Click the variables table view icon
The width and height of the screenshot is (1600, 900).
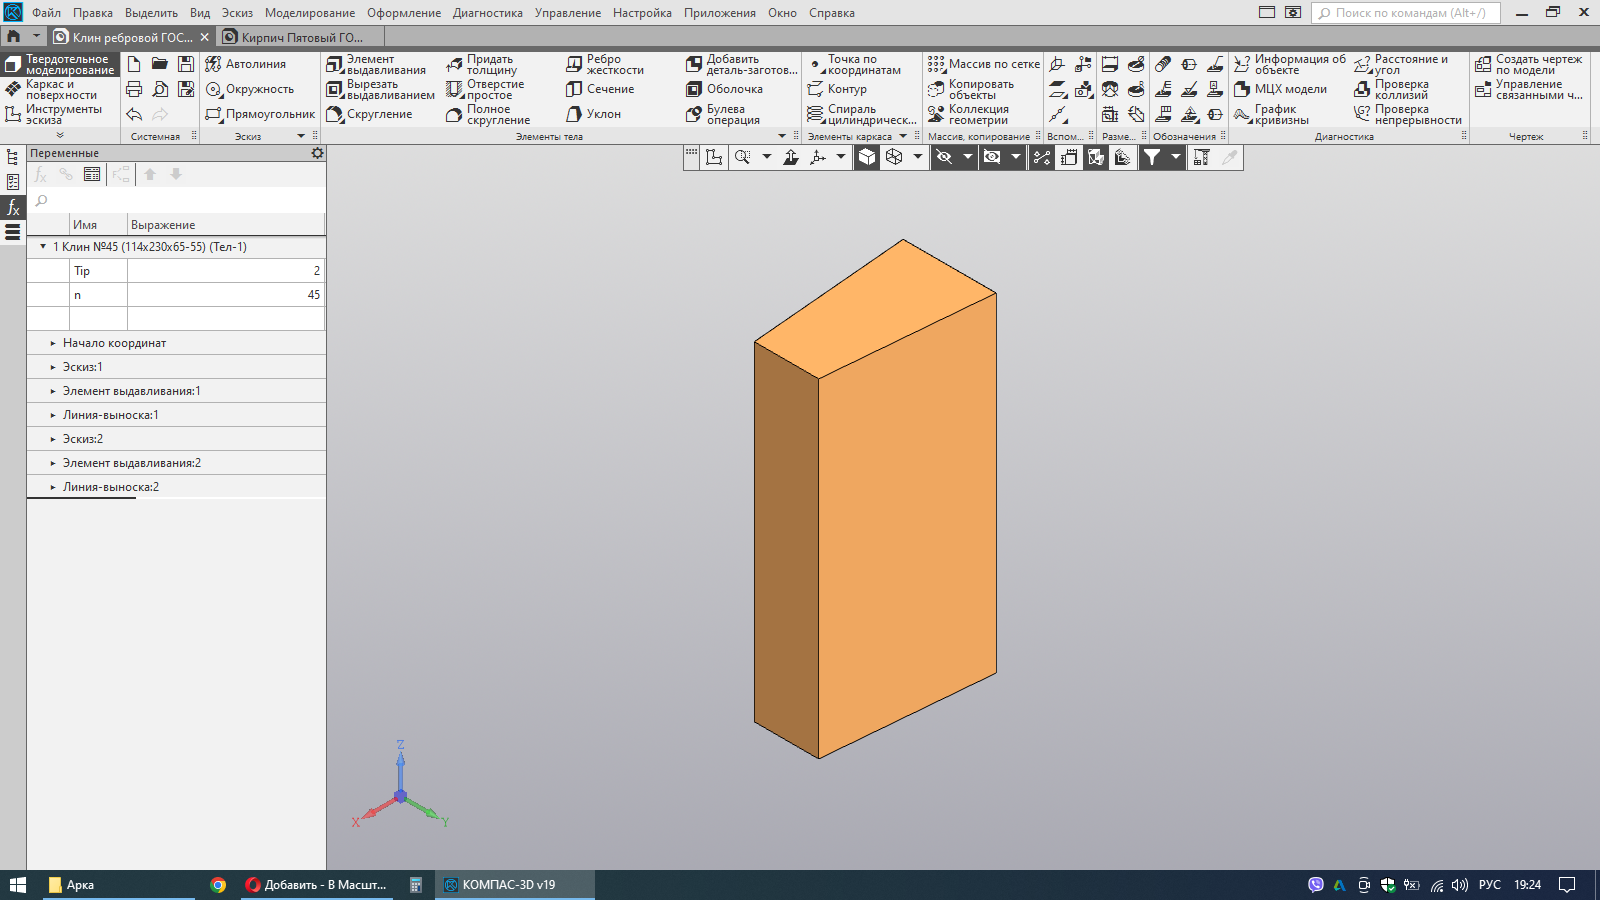92,174
